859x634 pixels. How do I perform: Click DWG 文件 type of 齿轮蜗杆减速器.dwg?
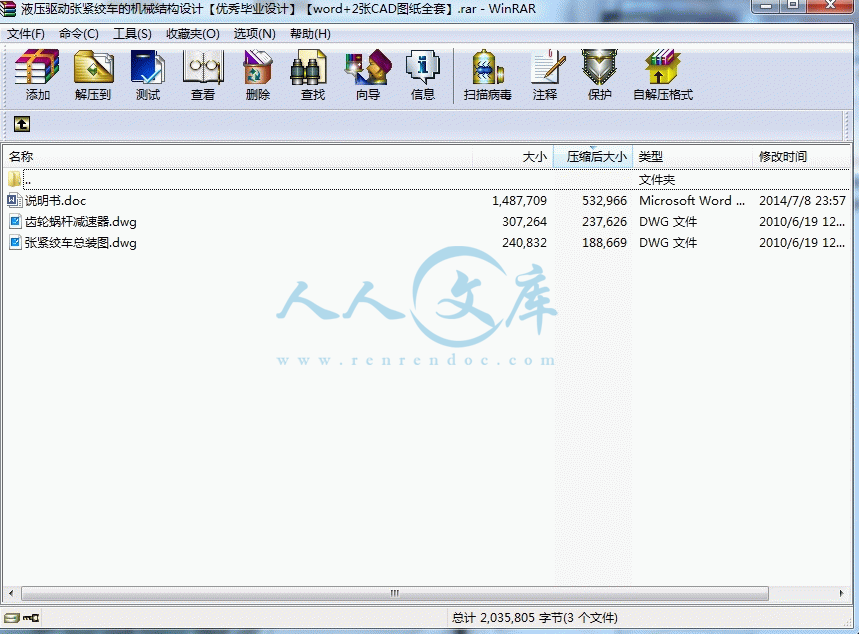[668, 221]
